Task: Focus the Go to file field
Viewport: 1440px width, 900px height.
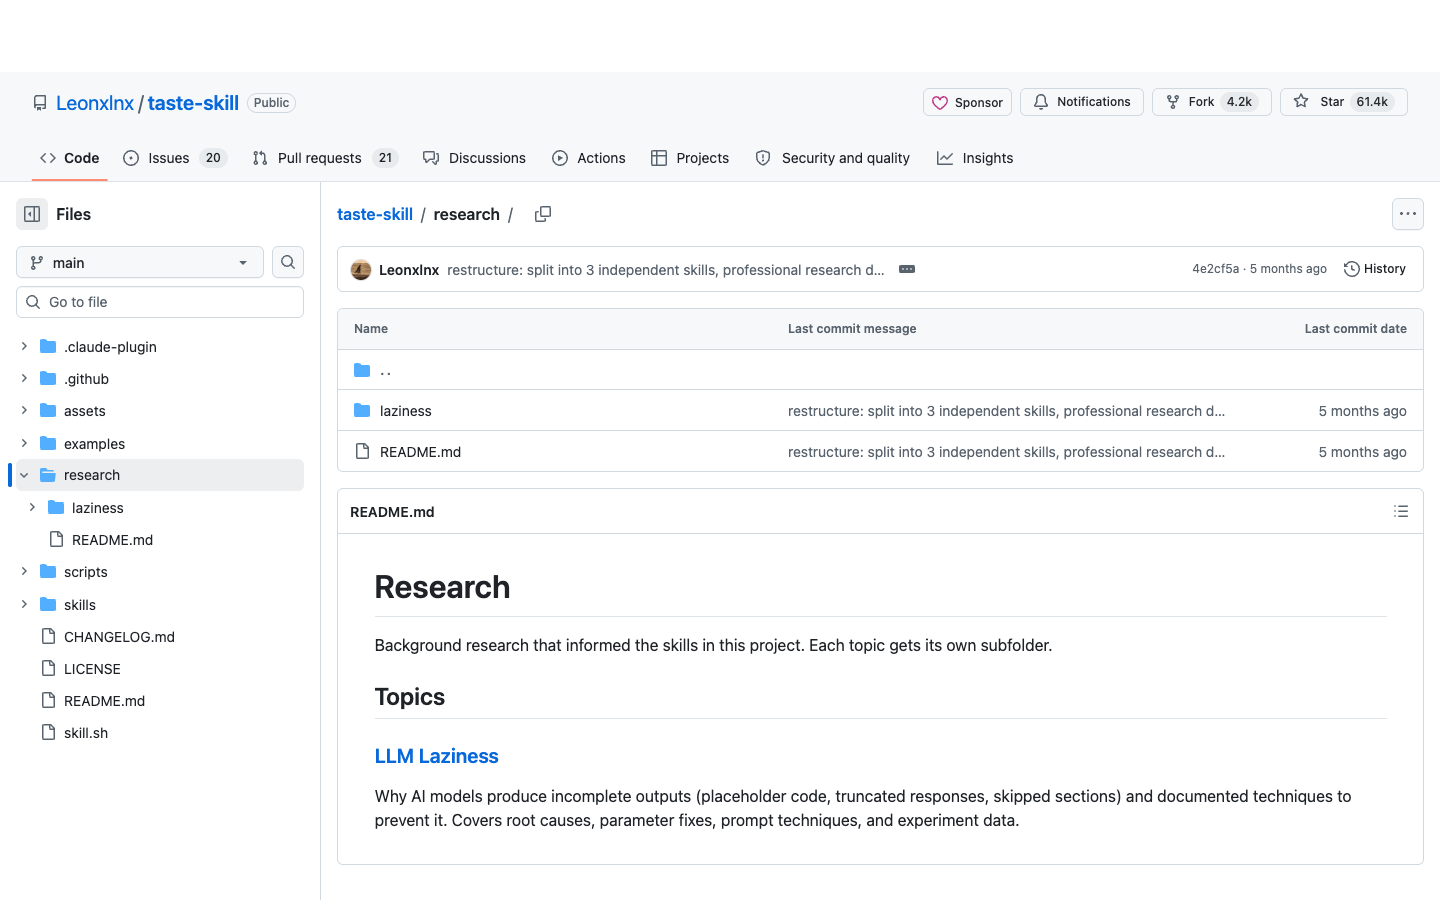Action: [x=160, y=302]
